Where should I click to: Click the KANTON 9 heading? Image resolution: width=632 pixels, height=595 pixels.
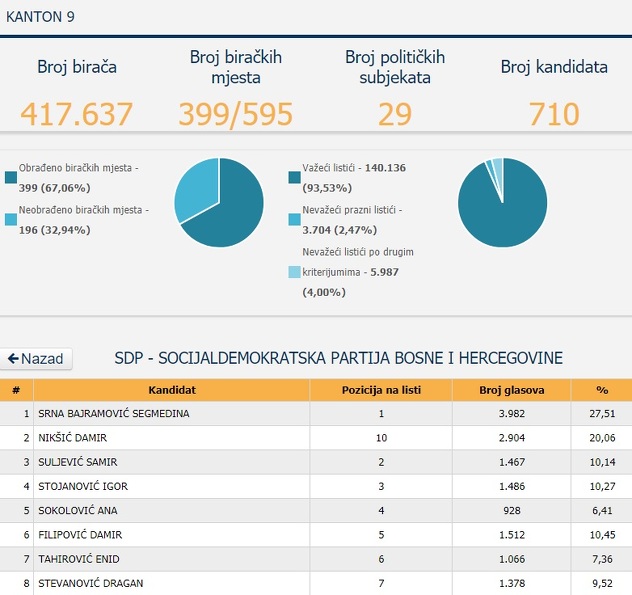click(x=40, y=17)
